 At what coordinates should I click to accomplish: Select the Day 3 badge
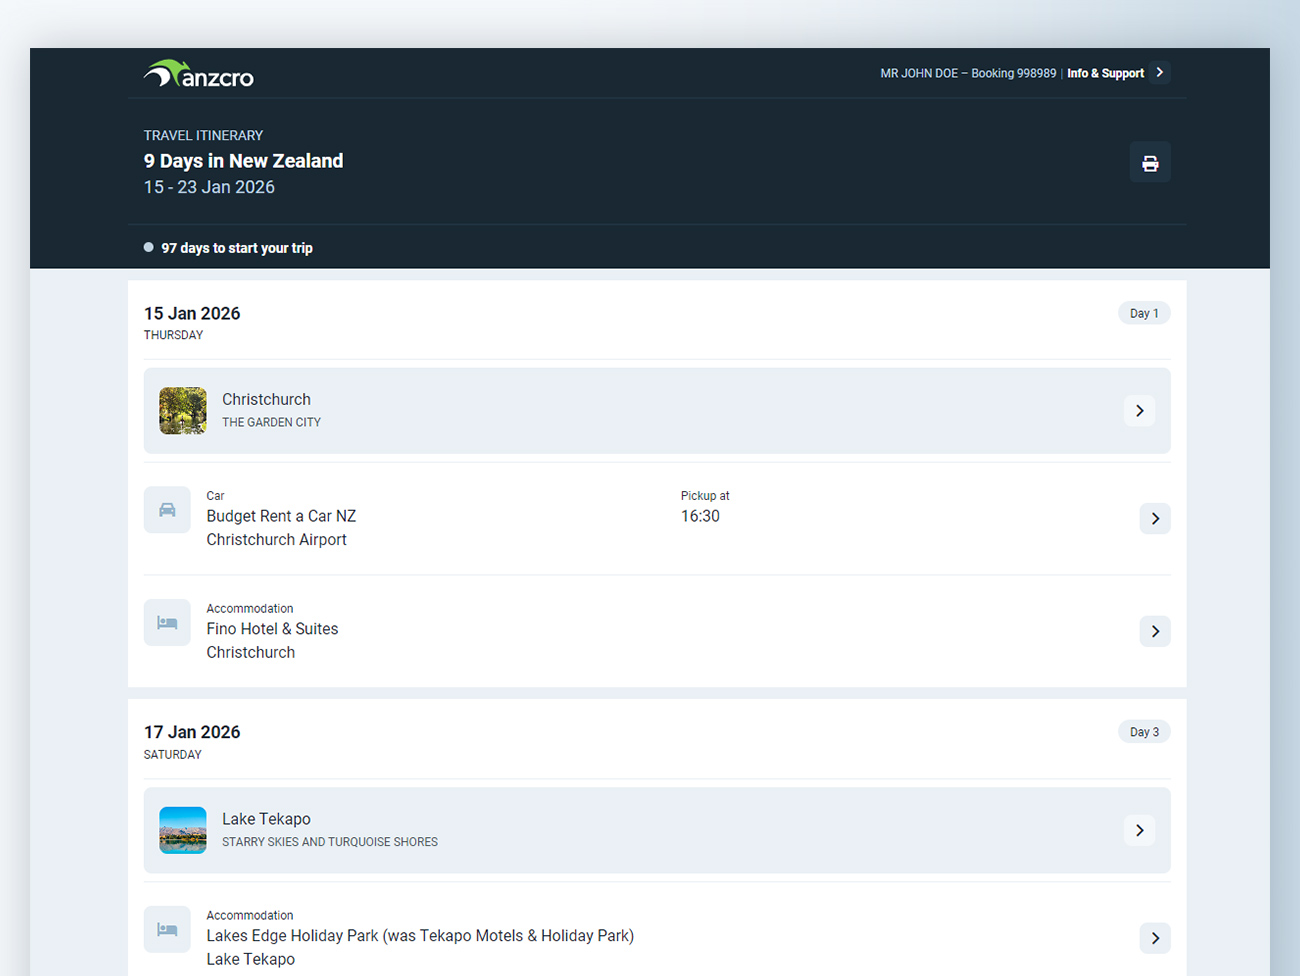(x=1144, y=732)
